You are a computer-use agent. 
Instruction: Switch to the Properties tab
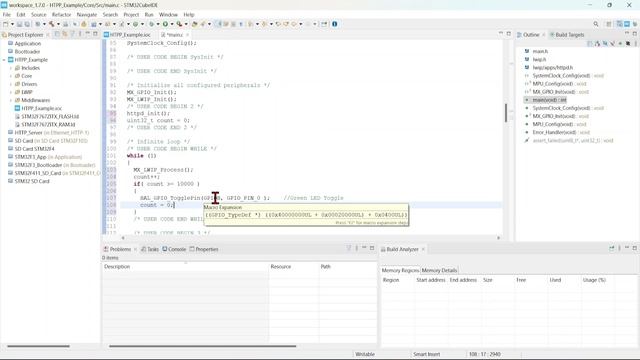coord(204,249)
